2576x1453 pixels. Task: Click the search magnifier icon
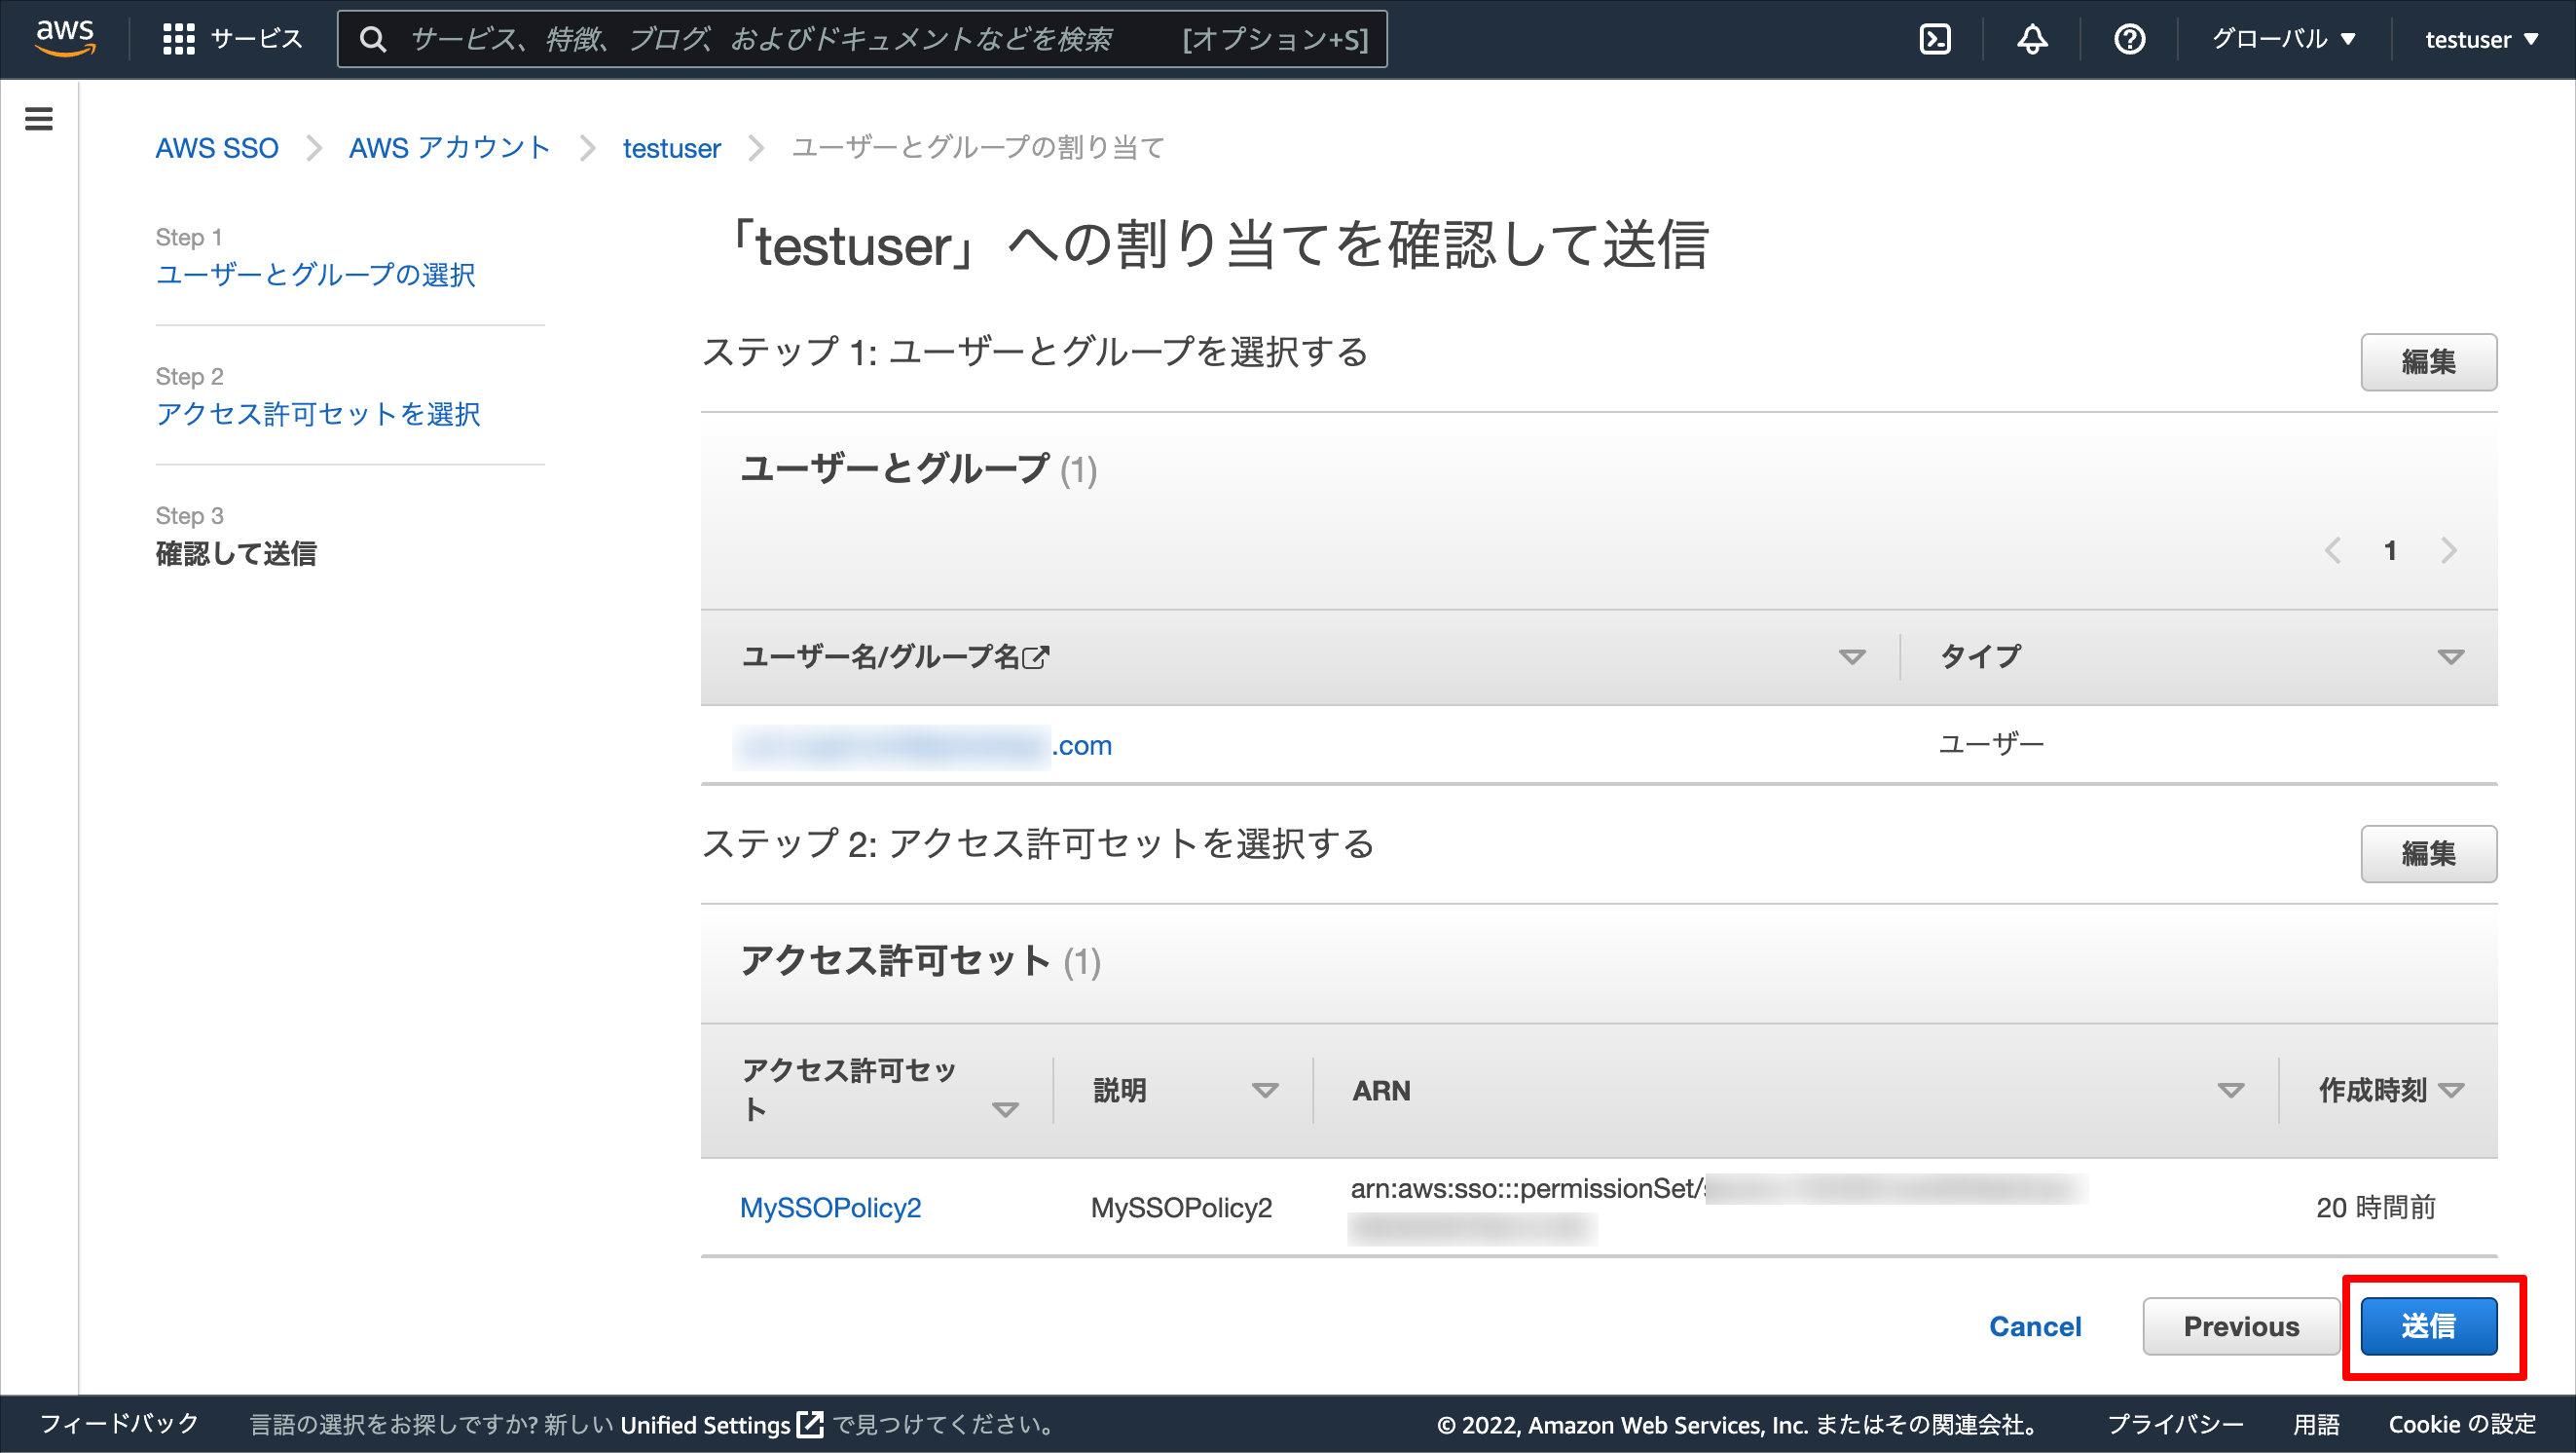coord(373,39)
